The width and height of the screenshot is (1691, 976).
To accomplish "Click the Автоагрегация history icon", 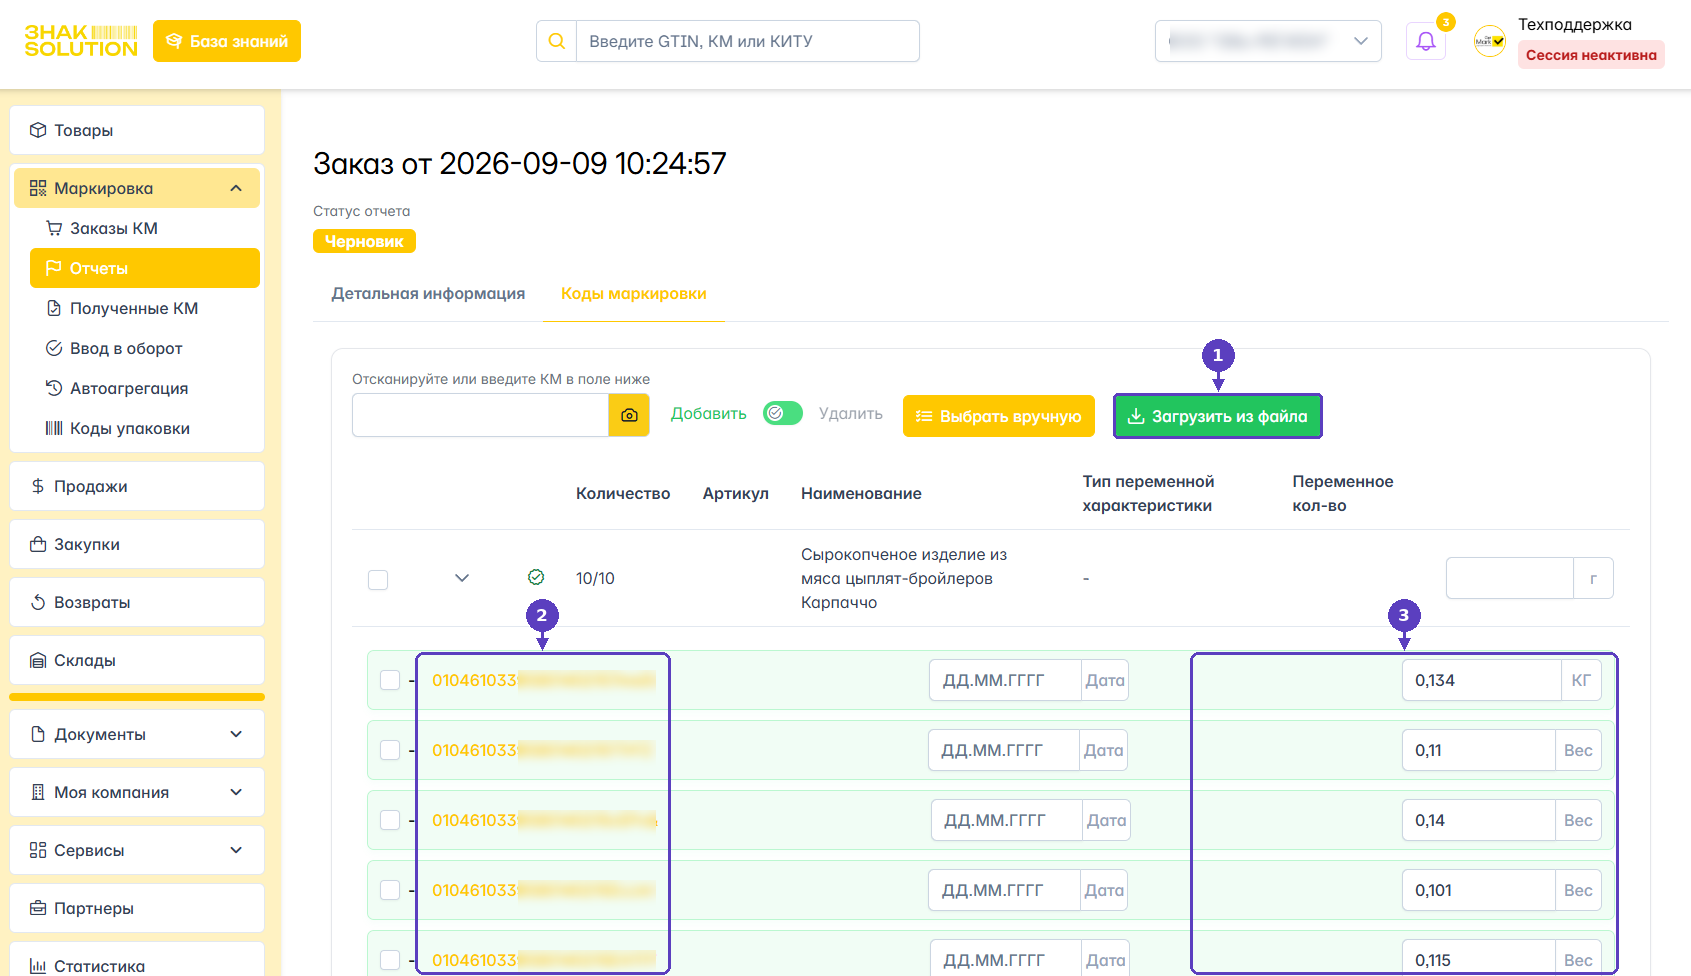I will pyautogui.click(x=54, y=388).
